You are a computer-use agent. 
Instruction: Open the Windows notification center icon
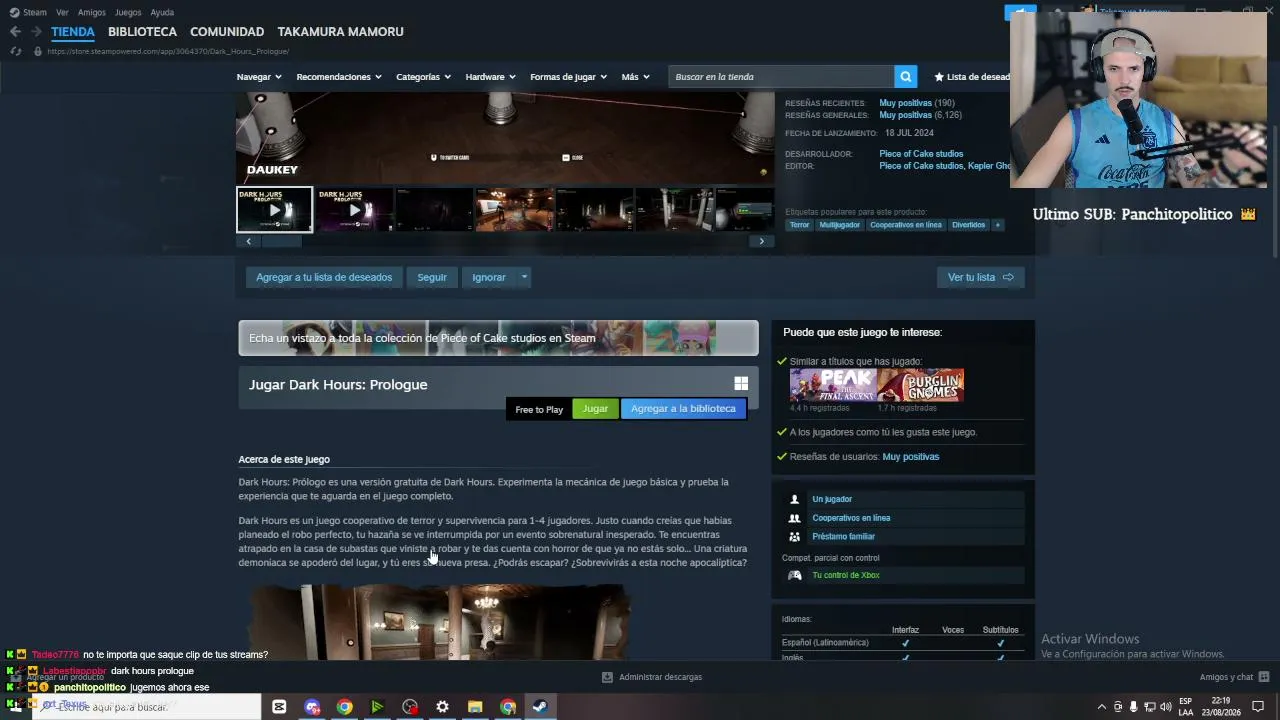1258,707
